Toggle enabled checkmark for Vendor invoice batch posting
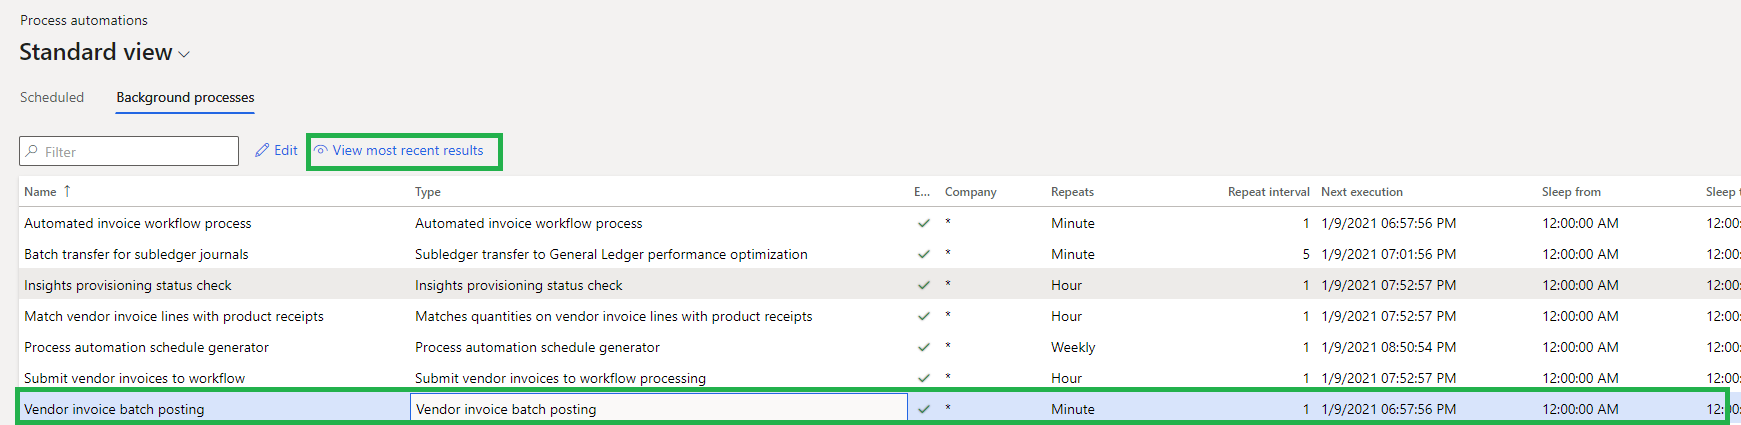Image resolution: width=1741 pixels, height=425 pixels. pos(923,409)
